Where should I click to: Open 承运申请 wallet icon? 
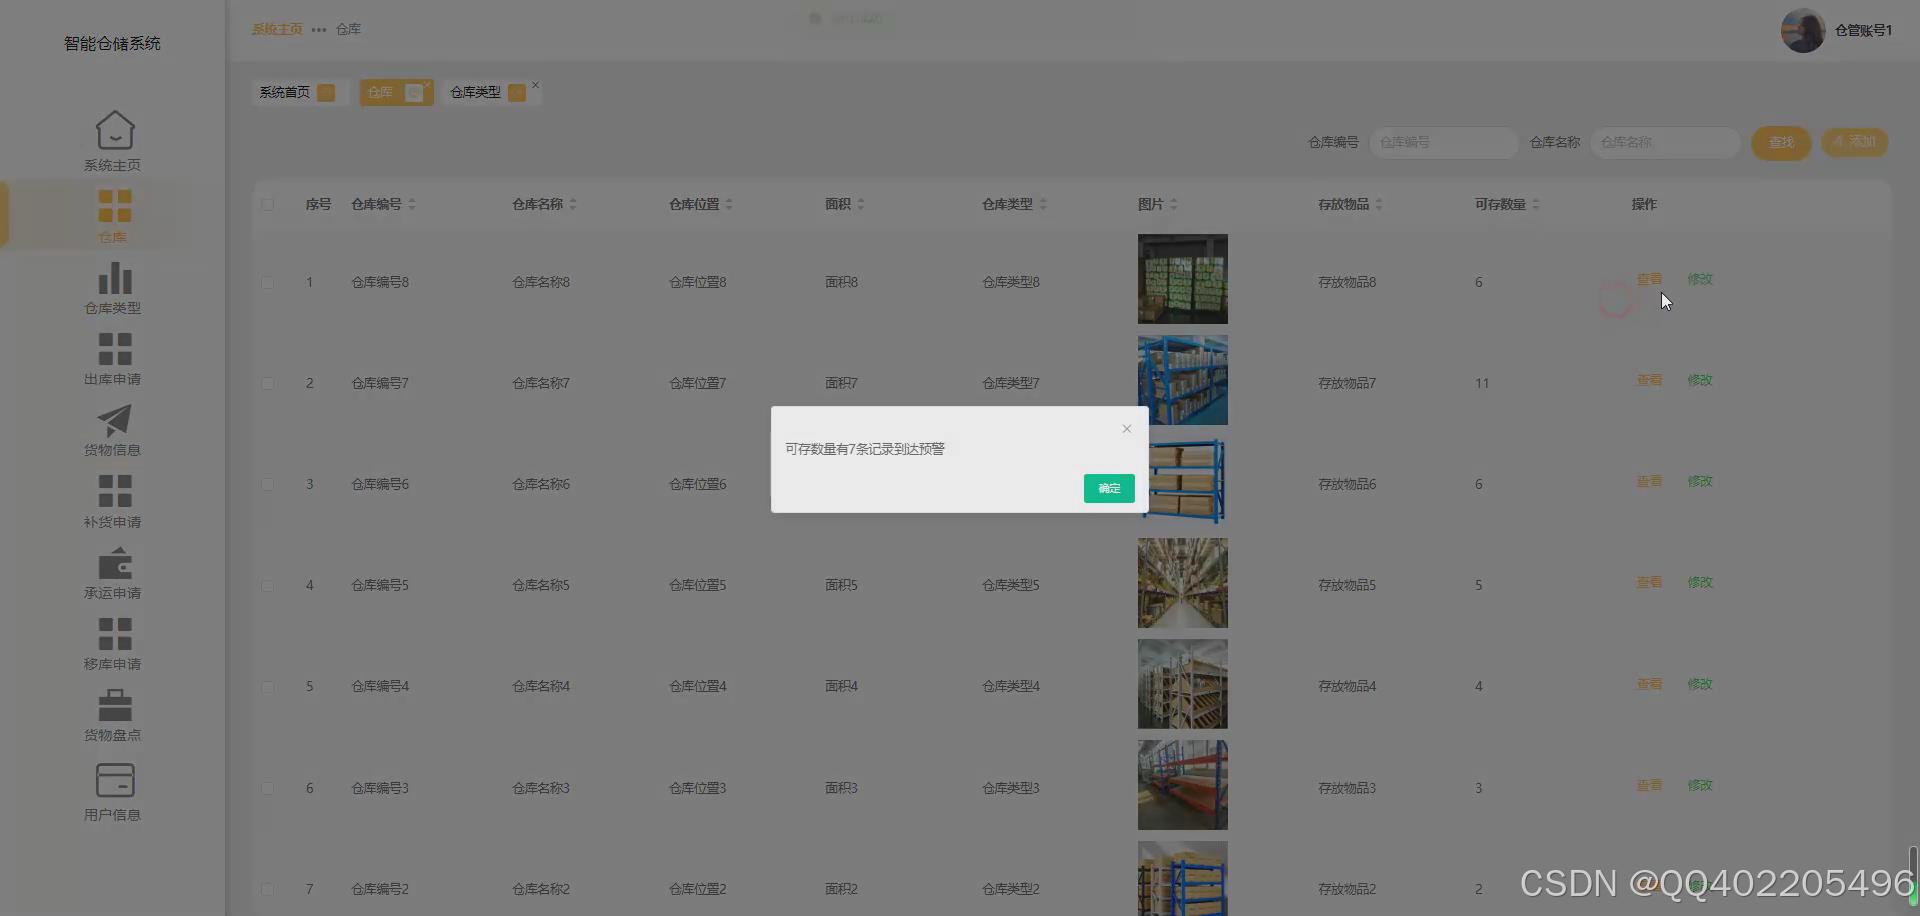(114, 563)
